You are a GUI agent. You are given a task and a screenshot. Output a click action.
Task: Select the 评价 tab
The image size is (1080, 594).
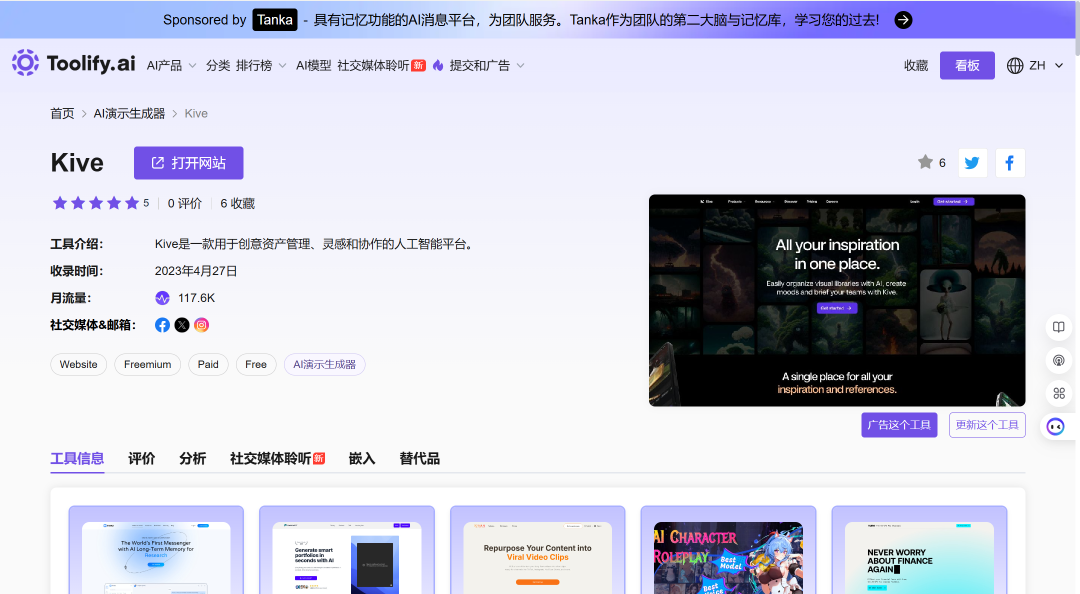pyautogui.click(x=141, y=459)
